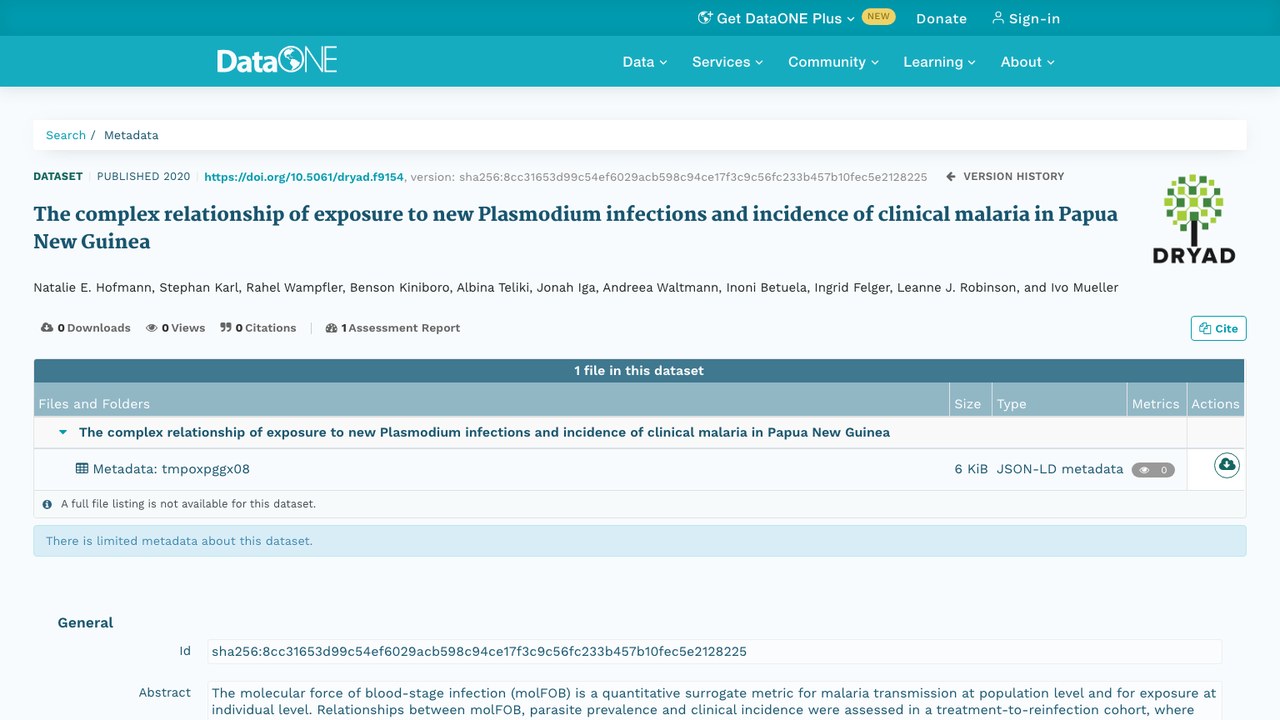Click the Id field value box
This screenshot has height=720, width=1280.
click(x=714, y=652)
